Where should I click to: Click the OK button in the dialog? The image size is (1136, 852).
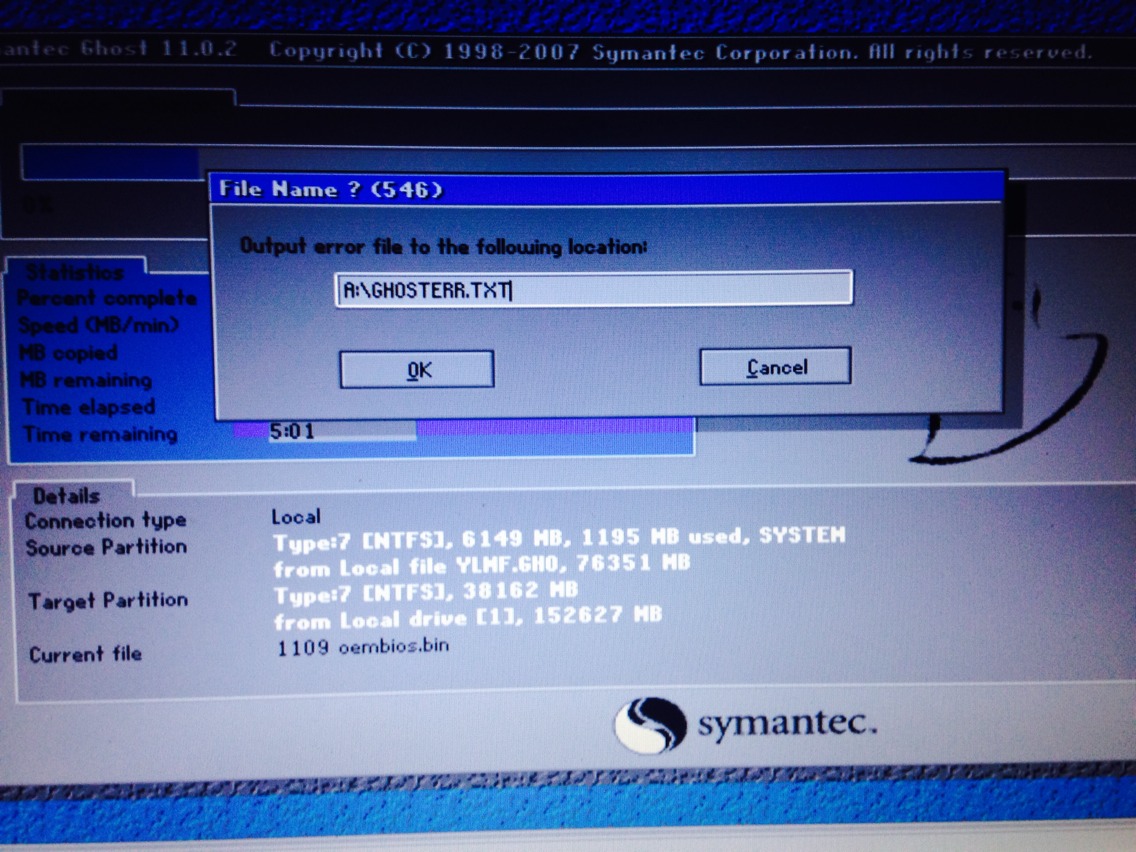(417, 369)
